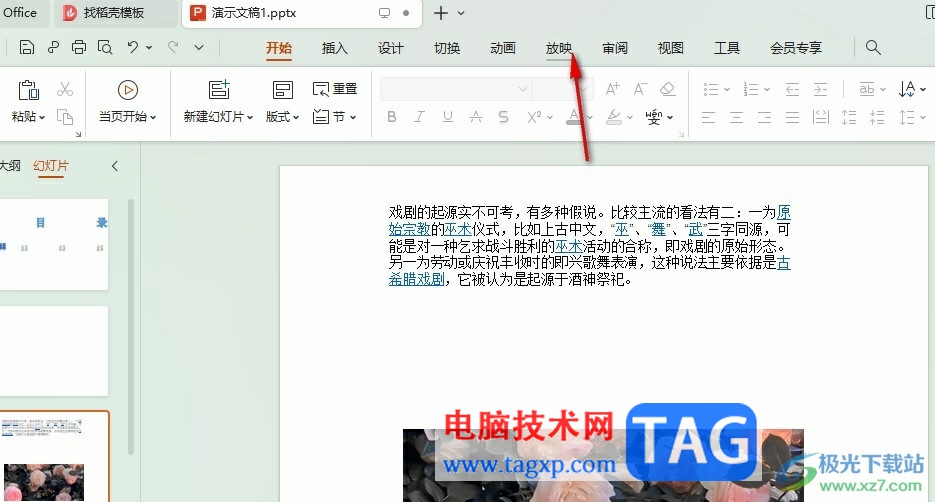
Task: Open the 视图 (View) tab
Action: pyautogui.click(x=670, y=48)
